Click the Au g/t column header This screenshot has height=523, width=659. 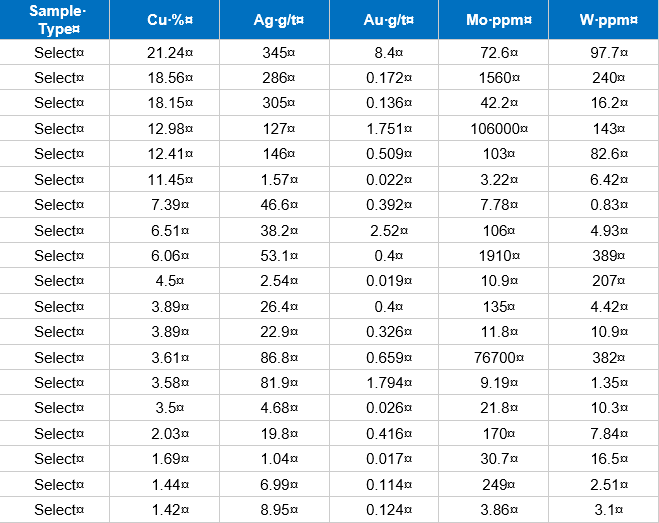pos(383,21)
